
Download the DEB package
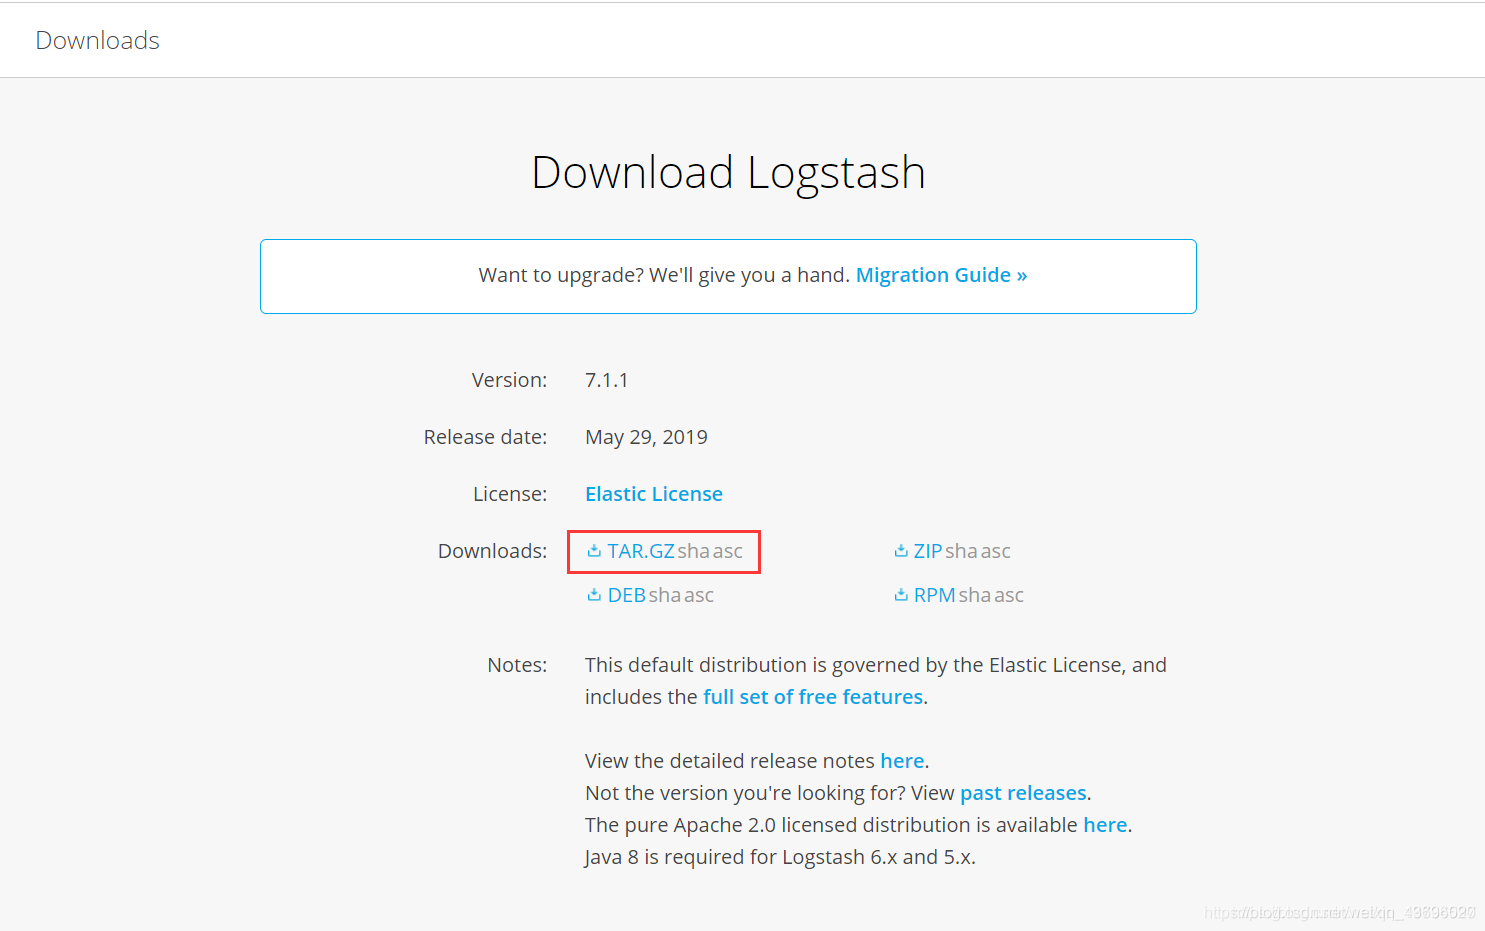click(627, 595)
